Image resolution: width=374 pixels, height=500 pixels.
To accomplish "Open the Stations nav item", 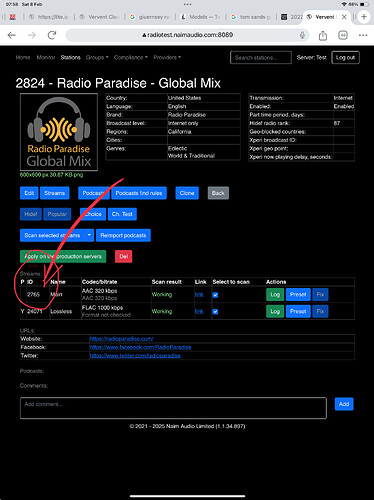I will pyautogui.click(x=70, y=57).
